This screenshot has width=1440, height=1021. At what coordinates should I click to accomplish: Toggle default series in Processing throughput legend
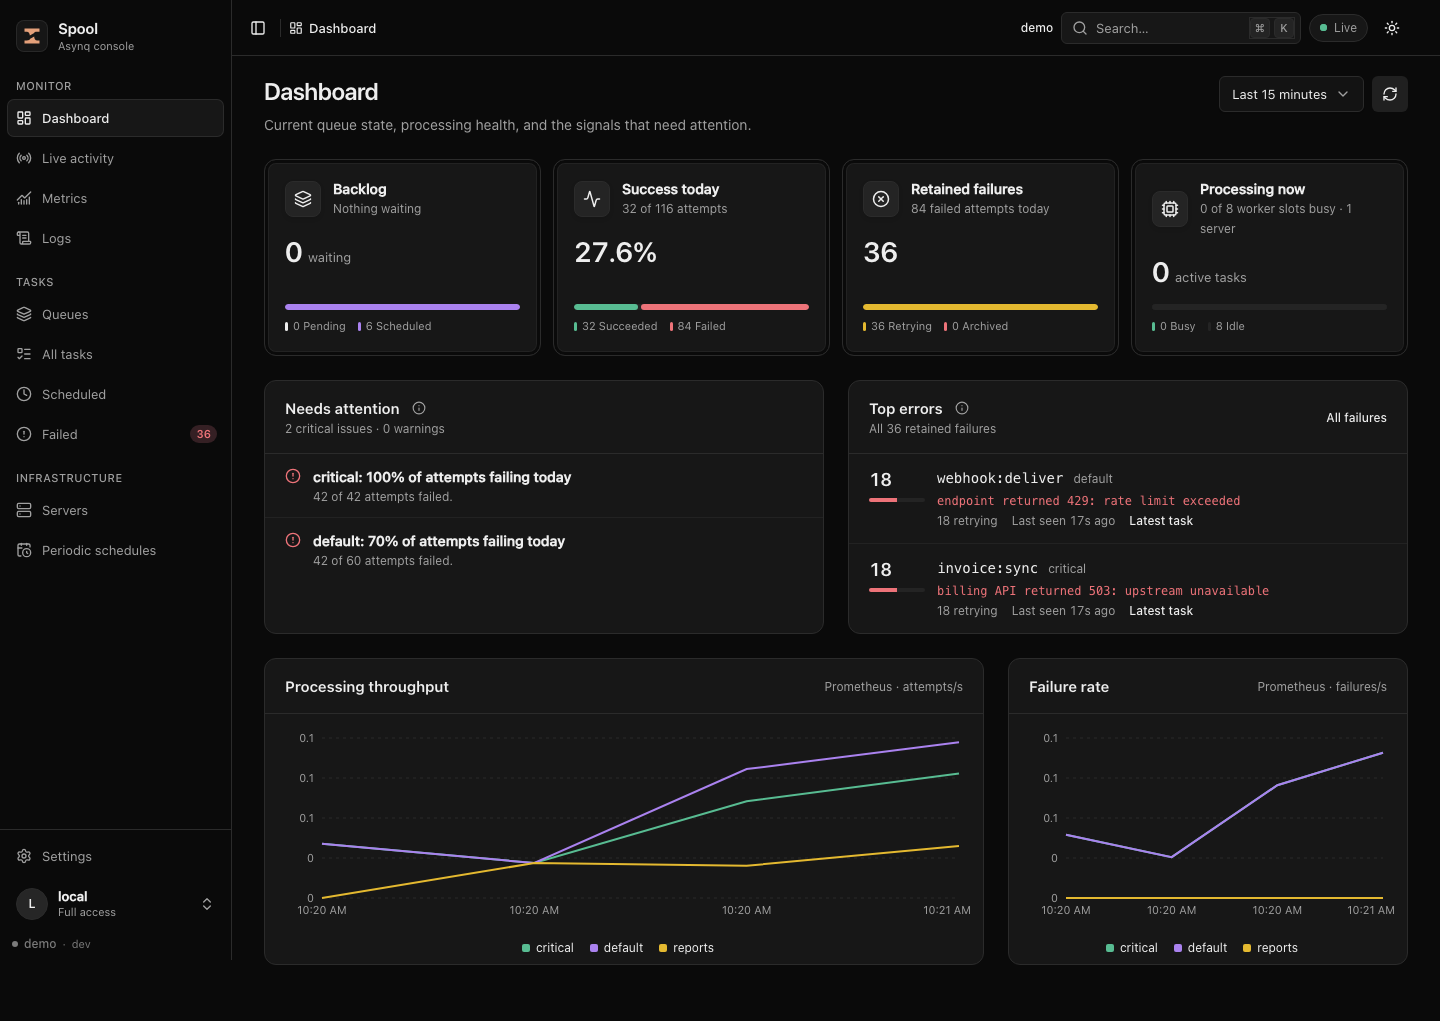616,948
